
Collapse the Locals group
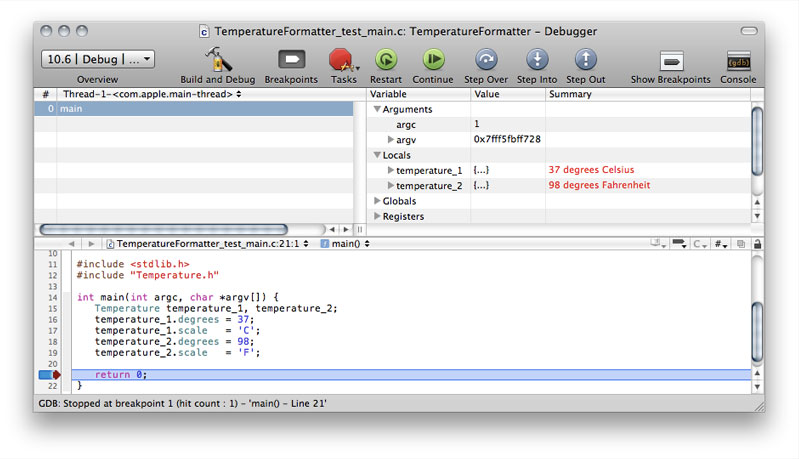(x=377, y=155)
